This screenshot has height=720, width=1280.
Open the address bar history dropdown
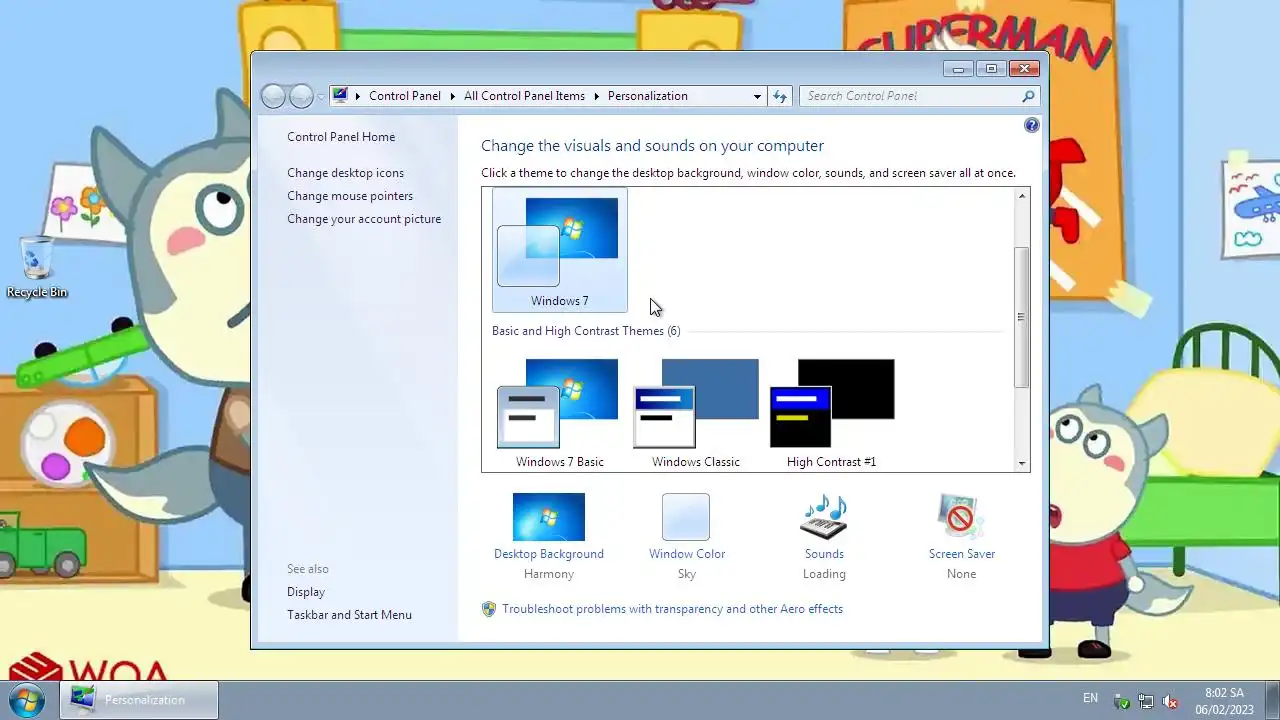[757, 96]
